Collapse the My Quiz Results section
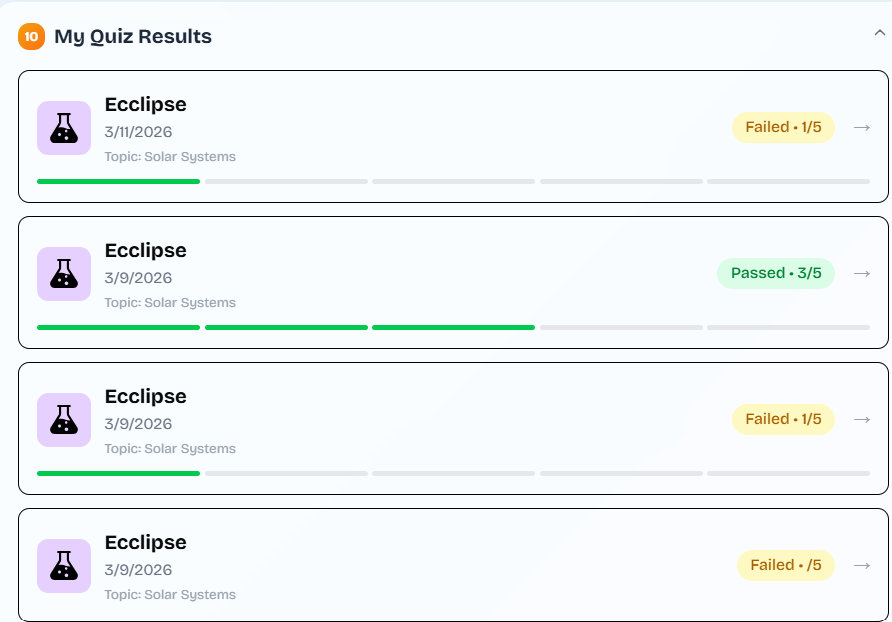 point(879,33)
